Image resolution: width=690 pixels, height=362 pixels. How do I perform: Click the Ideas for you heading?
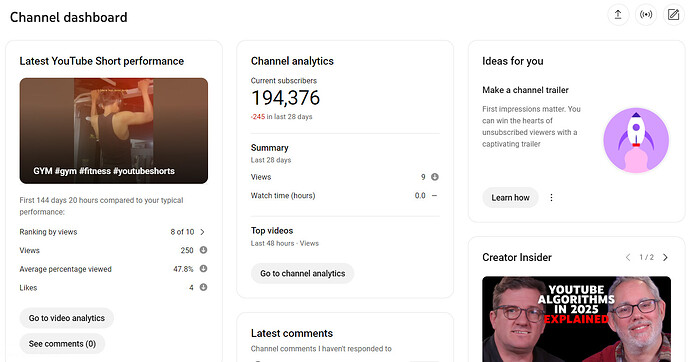[513, 61]
